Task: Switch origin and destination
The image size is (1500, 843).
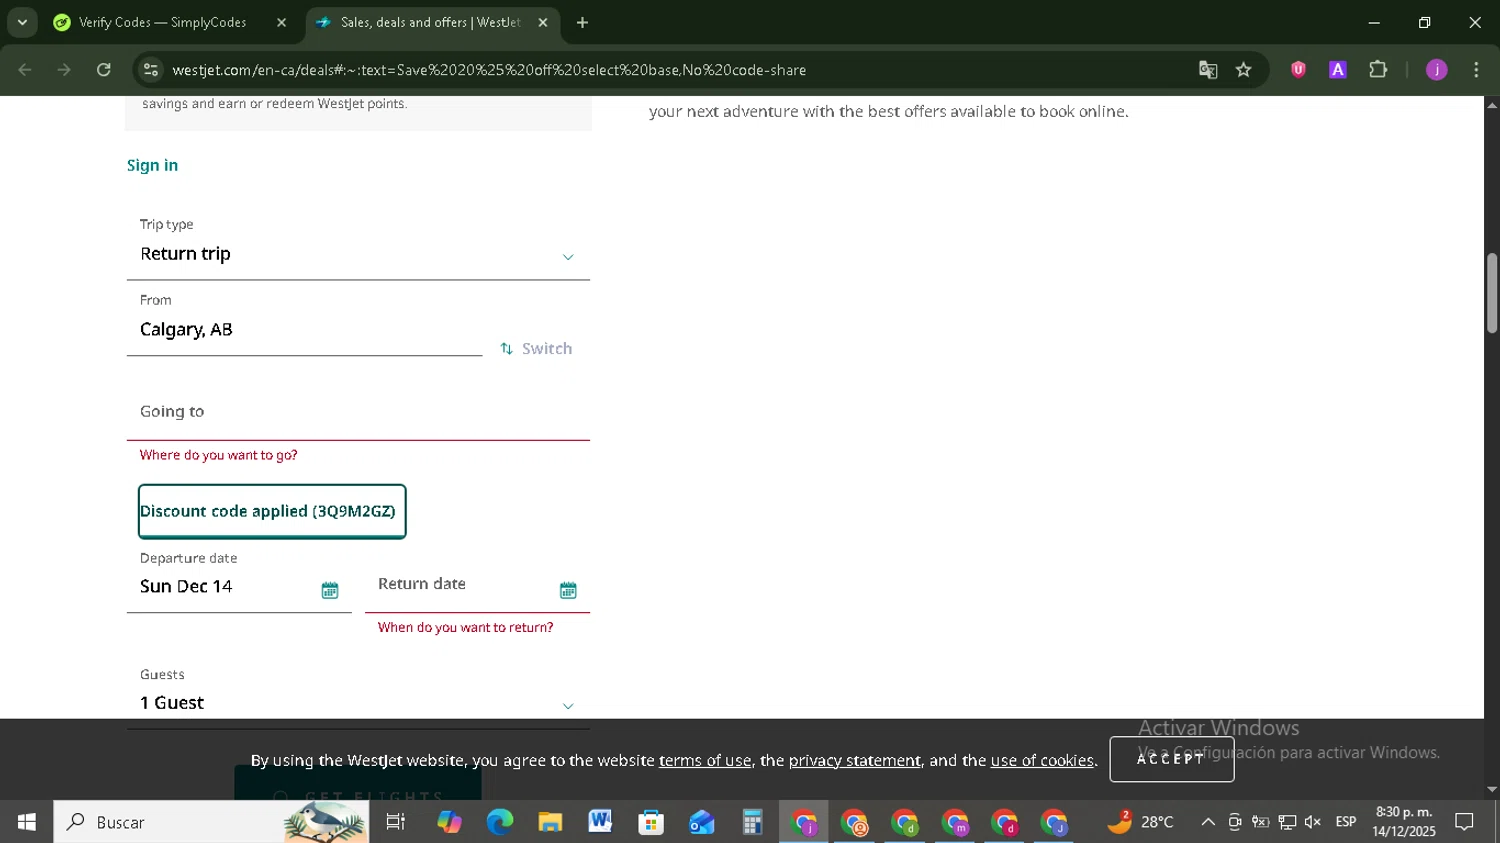Action: [x=536, y=349]
